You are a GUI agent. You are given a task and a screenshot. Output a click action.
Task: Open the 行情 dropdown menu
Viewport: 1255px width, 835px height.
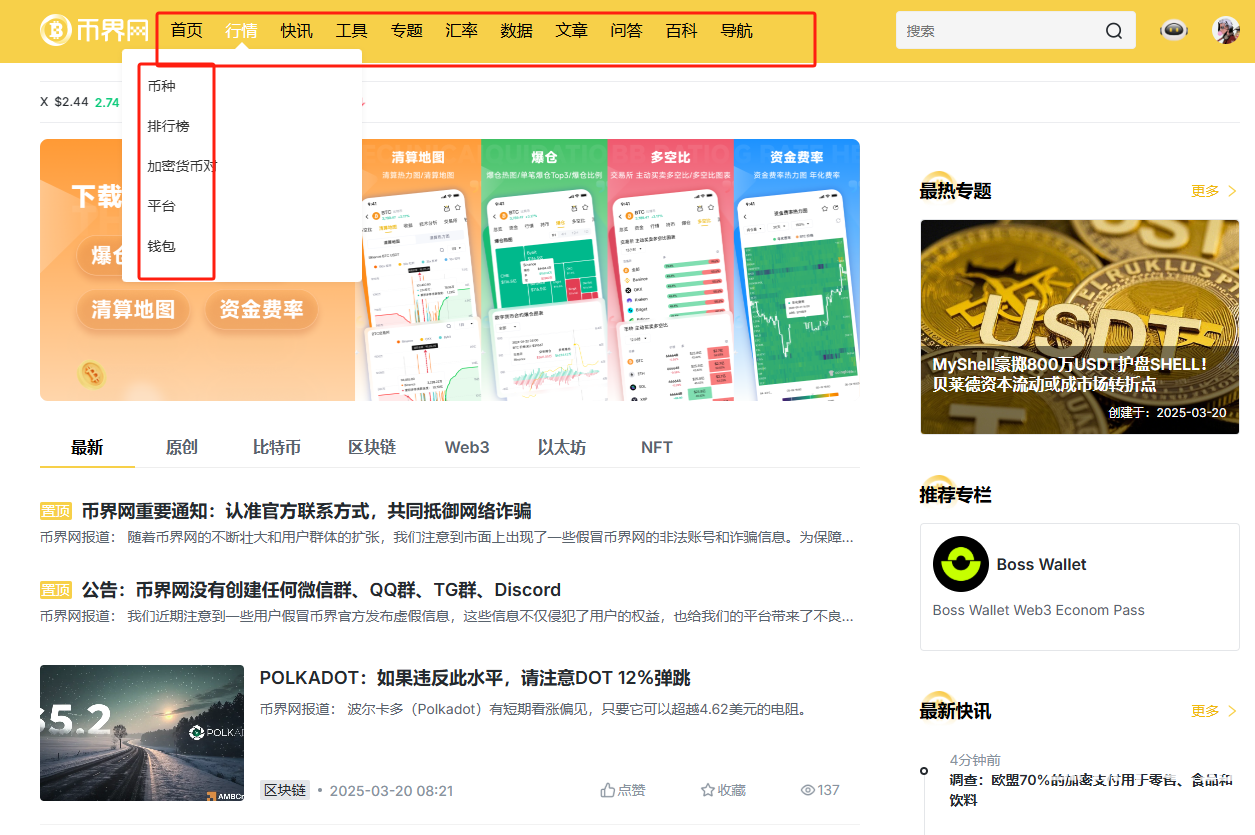pyautogui.click(x=241, y=31)
